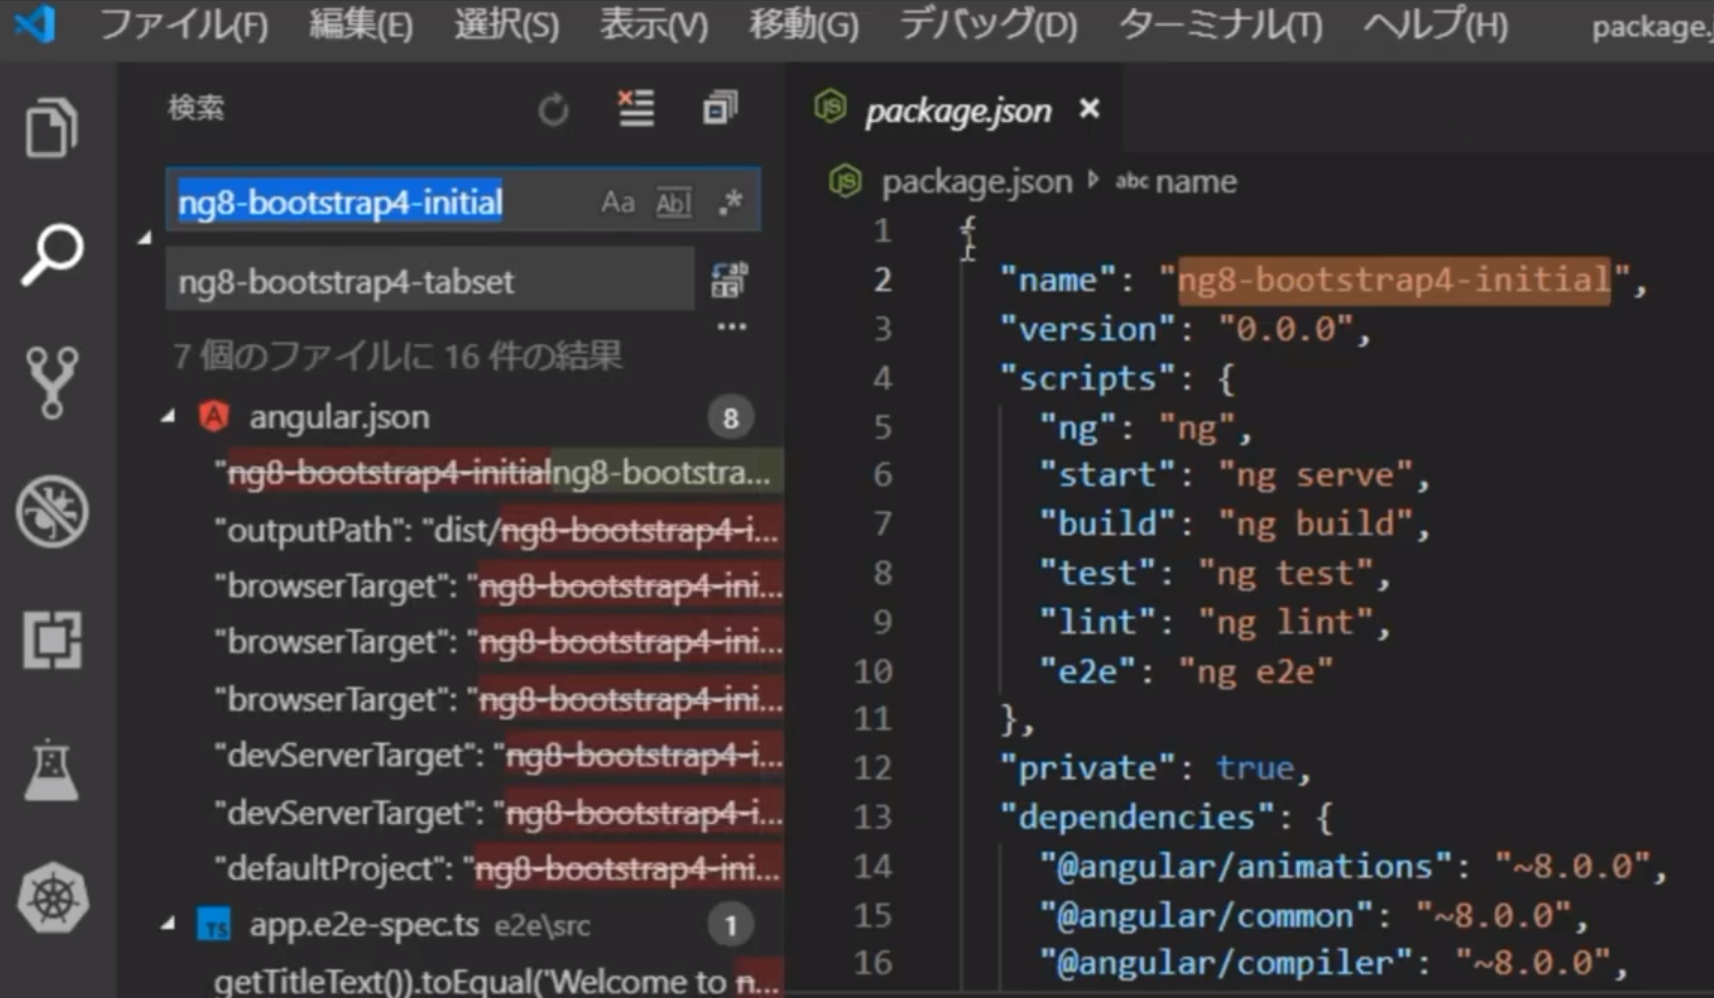This screenshot has height=998, width=1714.
Task: Click "ng e2e" value in editor
Action: (x=1256, y=671)
